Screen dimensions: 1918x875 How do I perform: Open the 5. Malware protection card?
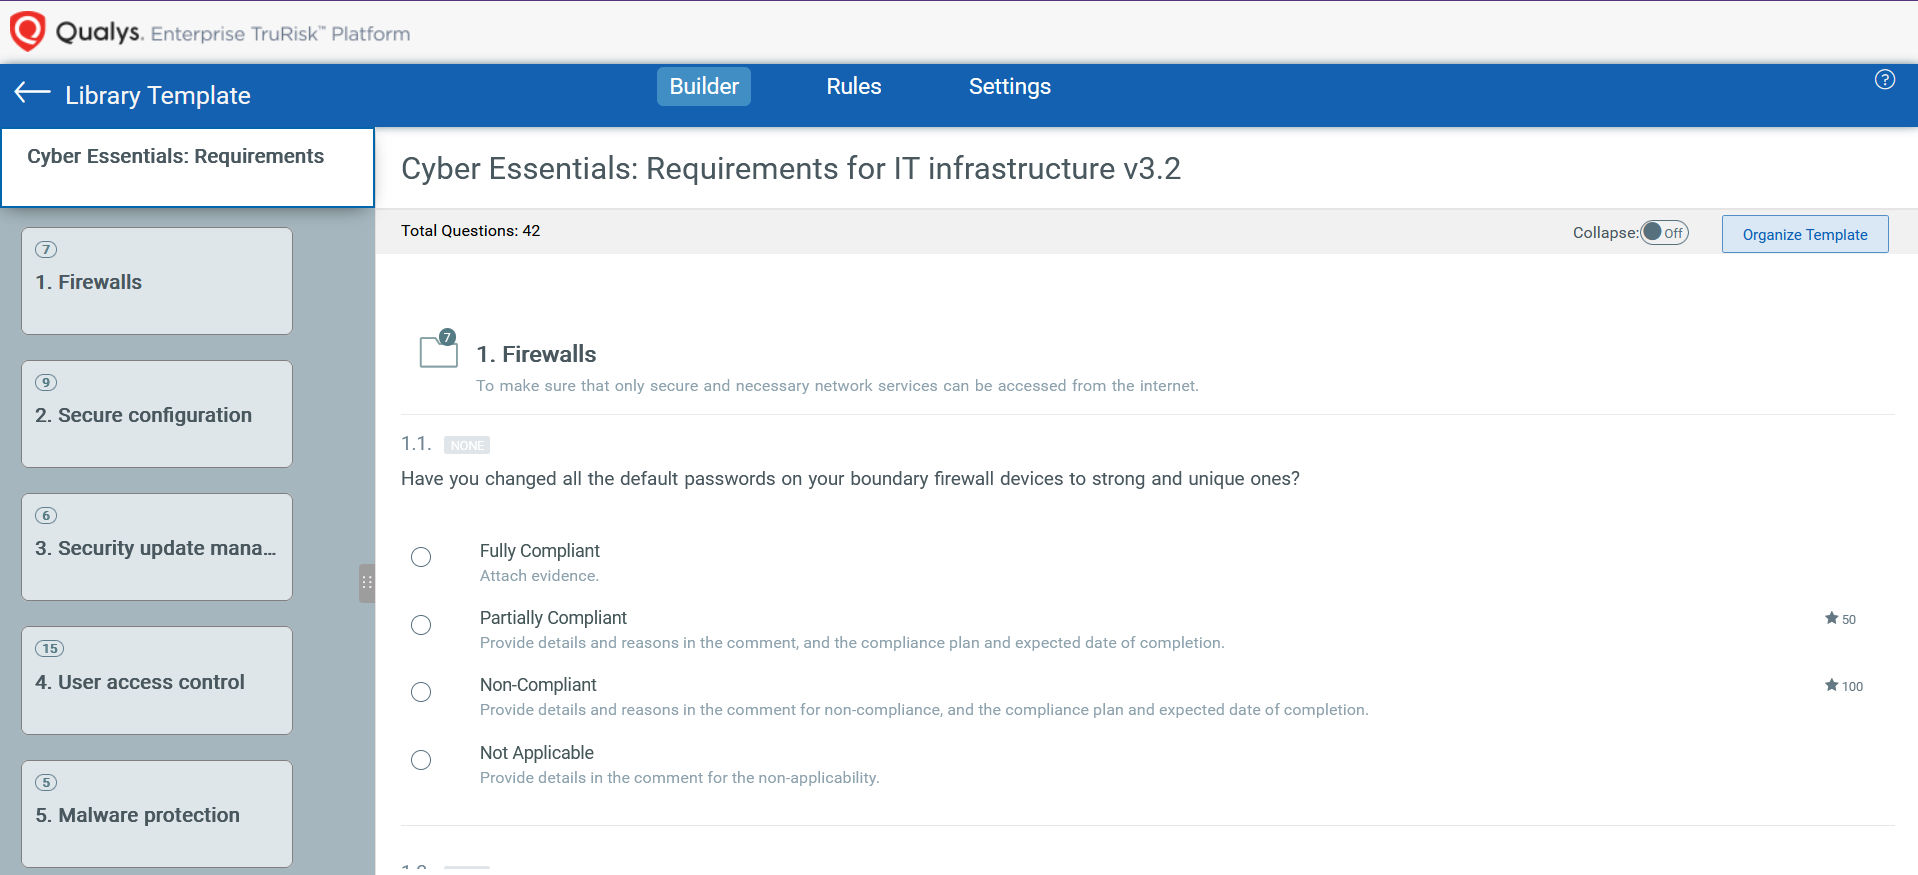click(157, 814)
